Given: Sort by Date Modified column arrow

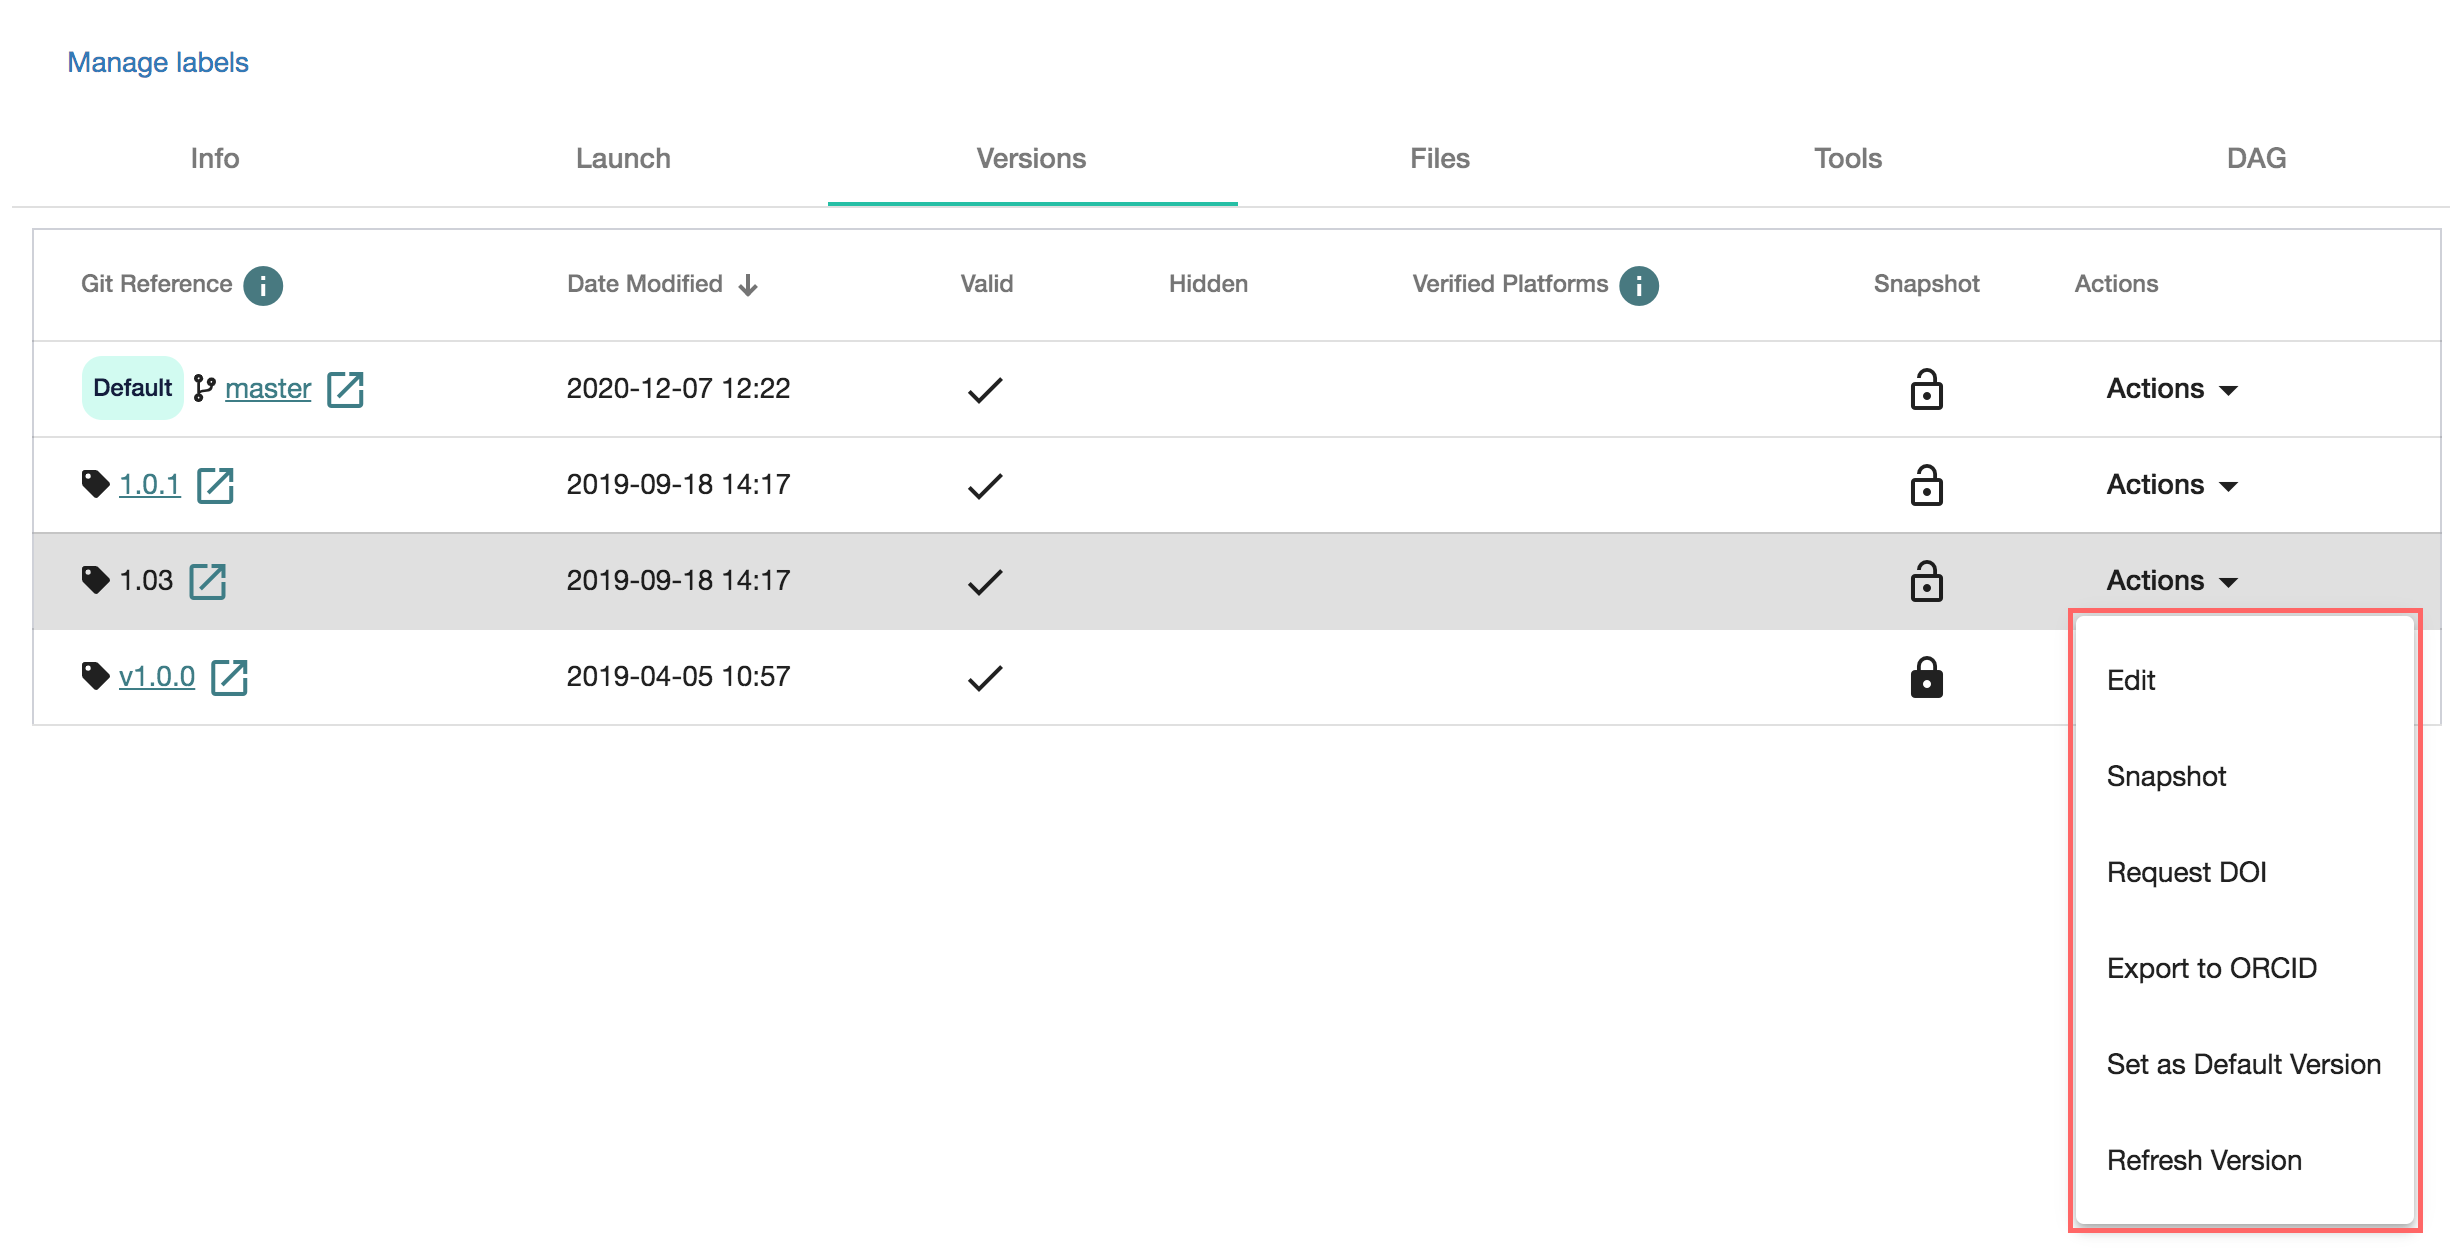Looking at the screenshot, I should [748, 285].
